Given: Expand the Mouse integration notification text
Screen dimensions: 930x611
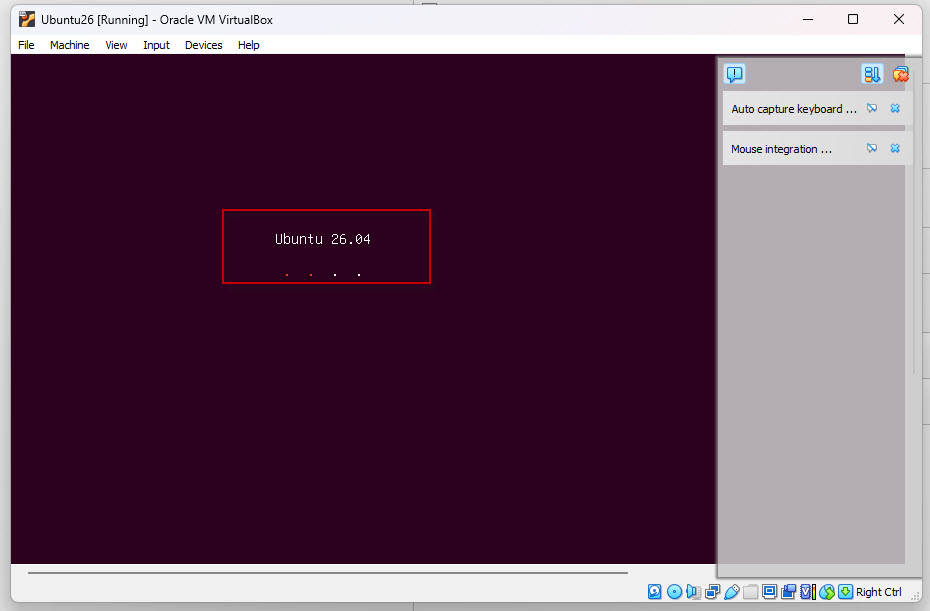Looking at the screenshot, I should [781, 149].
